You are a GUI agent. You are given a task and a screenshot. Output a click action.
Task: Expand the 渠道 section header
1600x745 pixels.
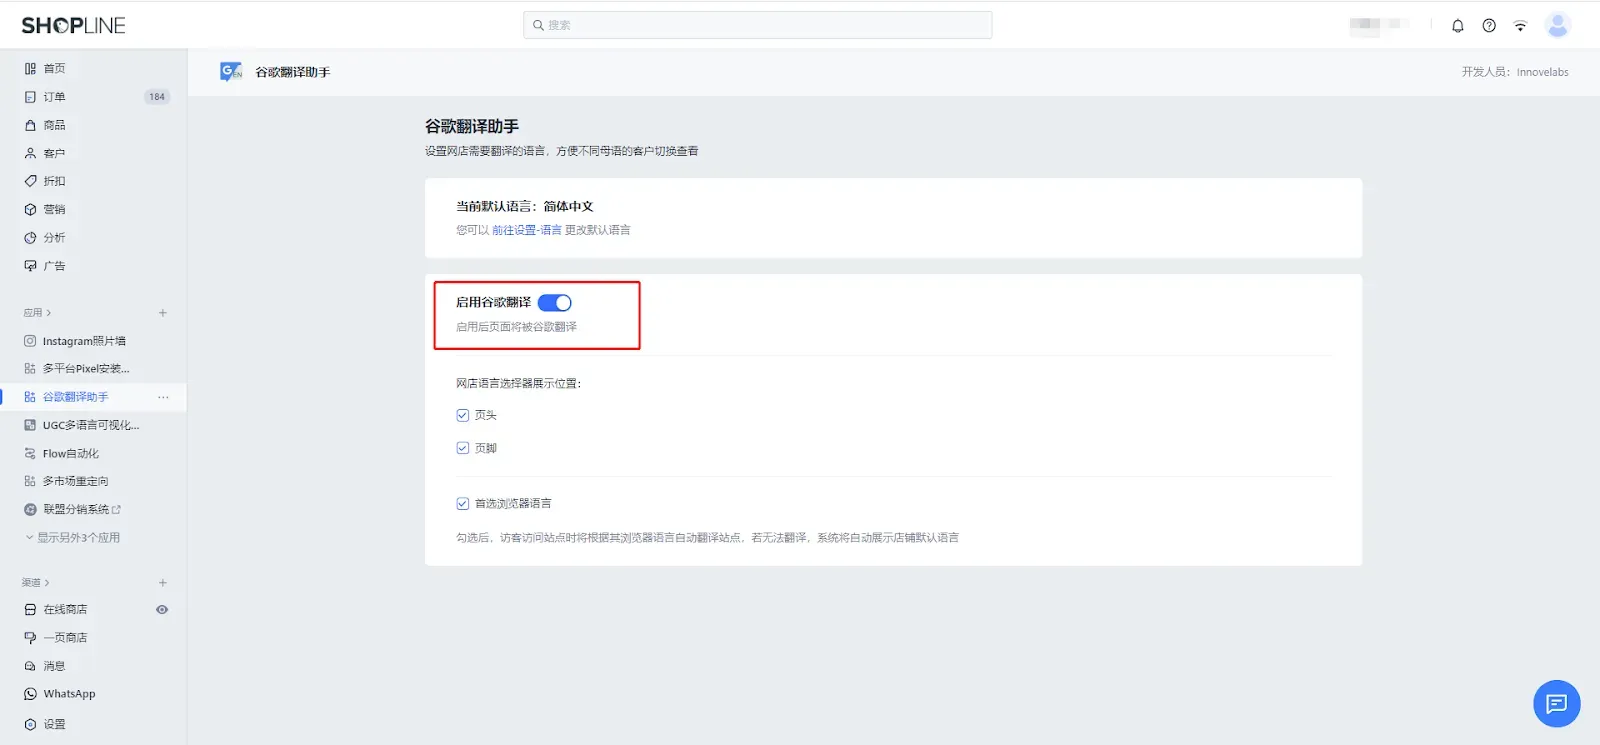pos(36,583)
